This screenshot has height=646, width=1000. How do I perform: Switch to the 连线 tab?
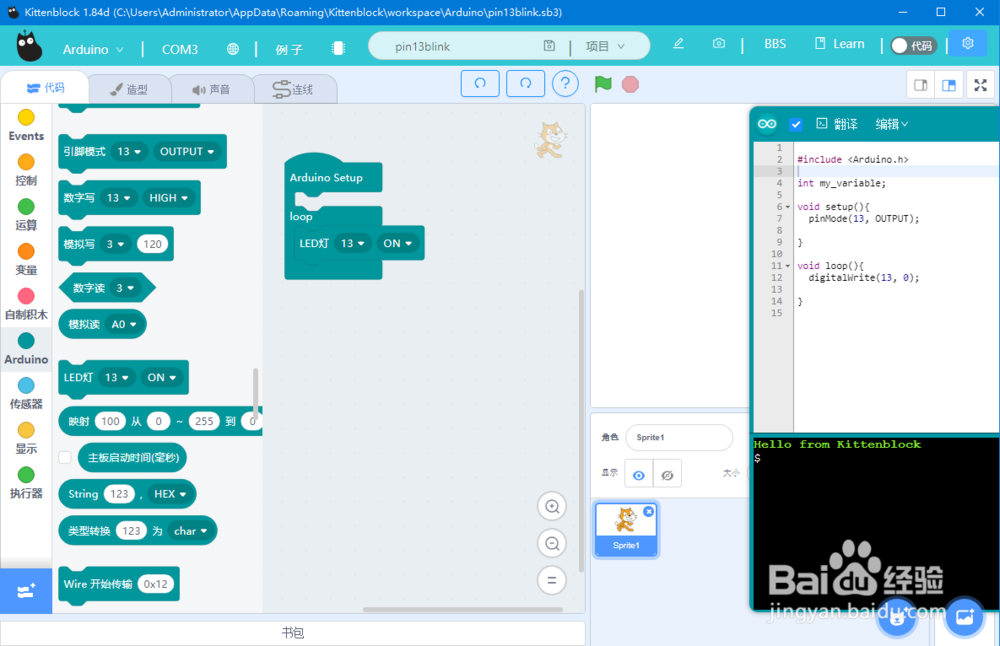click(x=293, y=89)
